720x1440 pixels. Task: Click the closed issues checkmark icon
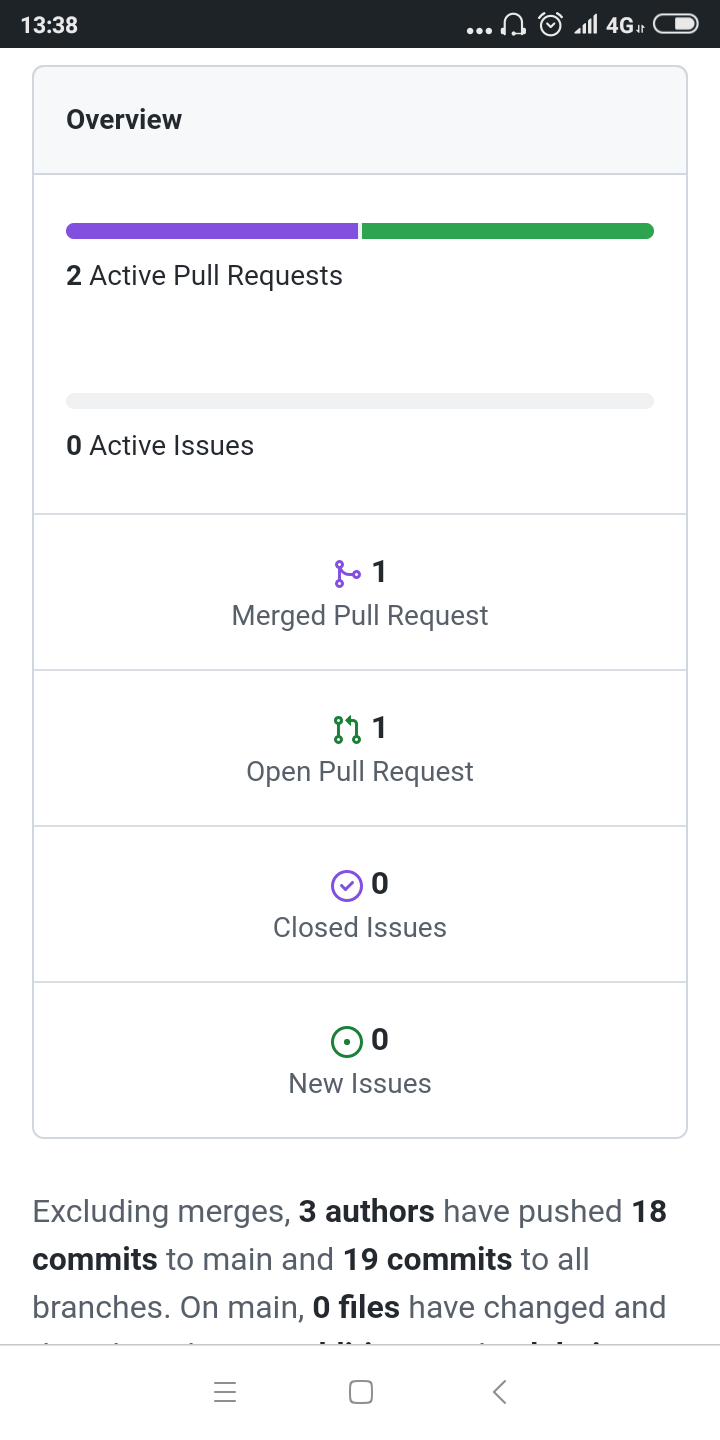click(x=346, y=885)
